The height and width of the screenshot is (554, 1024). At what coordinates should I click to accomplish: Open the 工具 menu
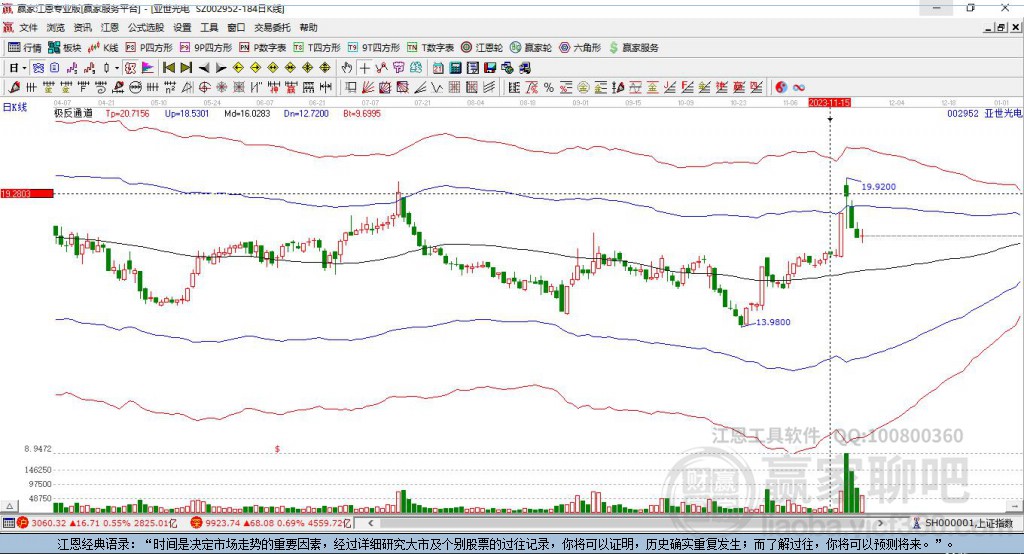(209, 27)
